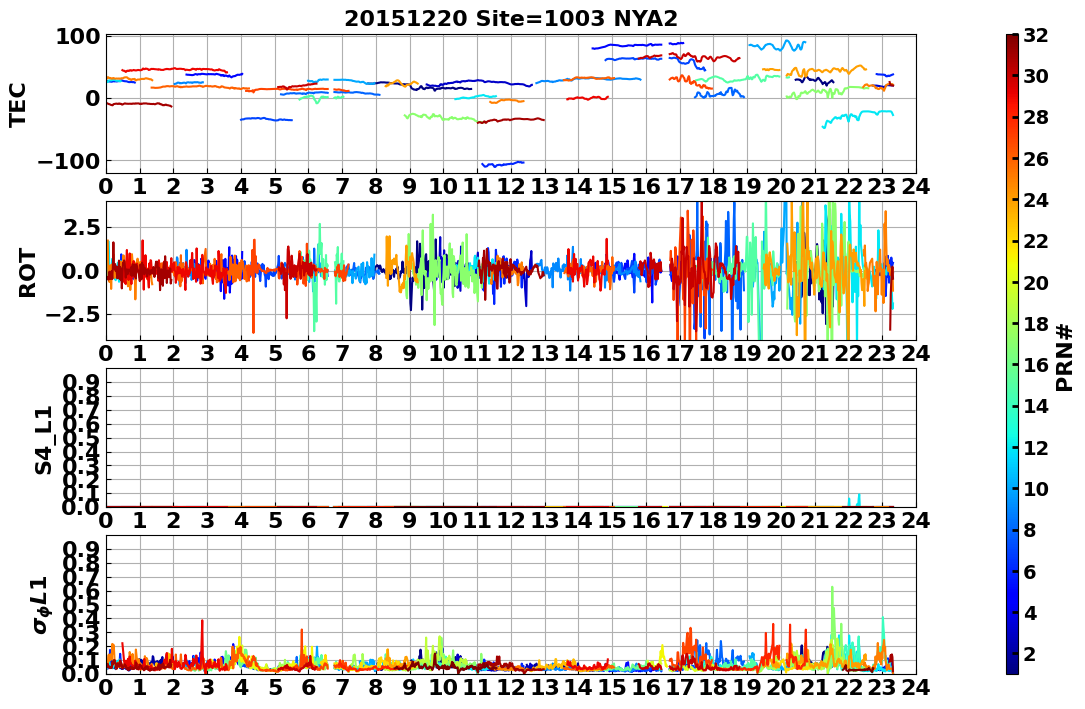This screenshot has height=709, width=1085.
Task: Click the 2.5 tick on ROT axis
Action: [82, 228]
